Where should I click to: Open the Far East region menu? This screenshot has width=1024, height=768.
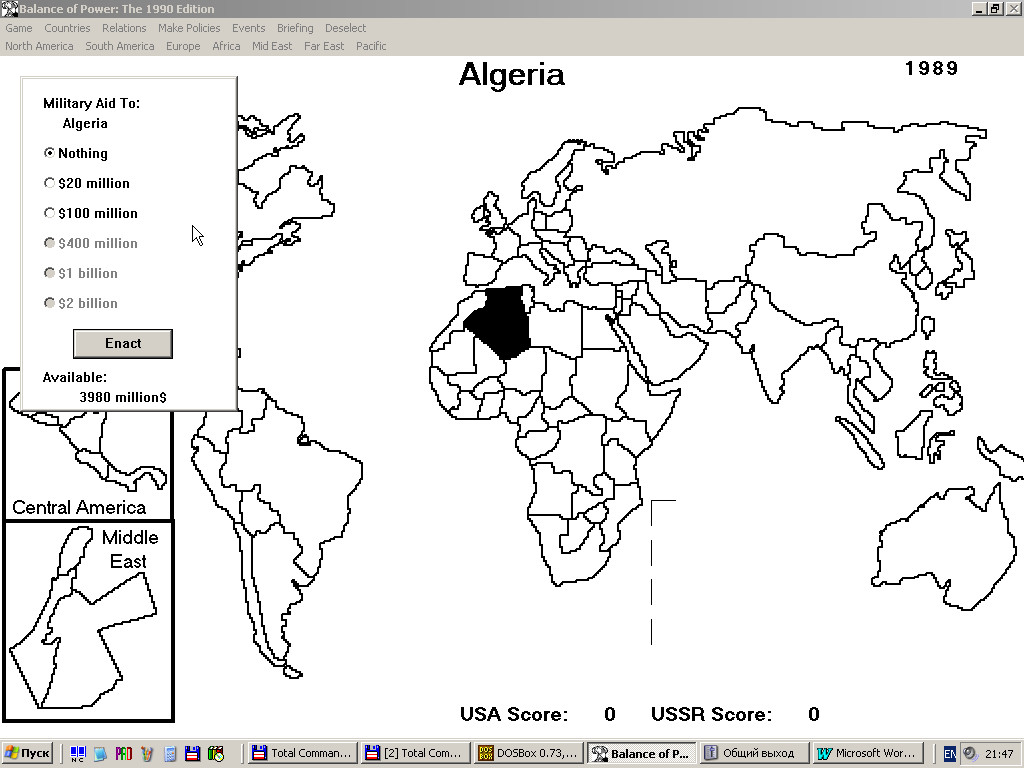click(x=324, y=46)
